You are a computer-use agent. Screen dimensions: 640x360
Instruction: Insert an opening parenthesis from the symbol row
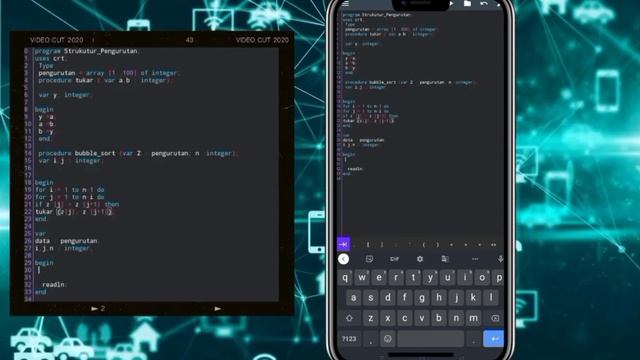(424, 244)
